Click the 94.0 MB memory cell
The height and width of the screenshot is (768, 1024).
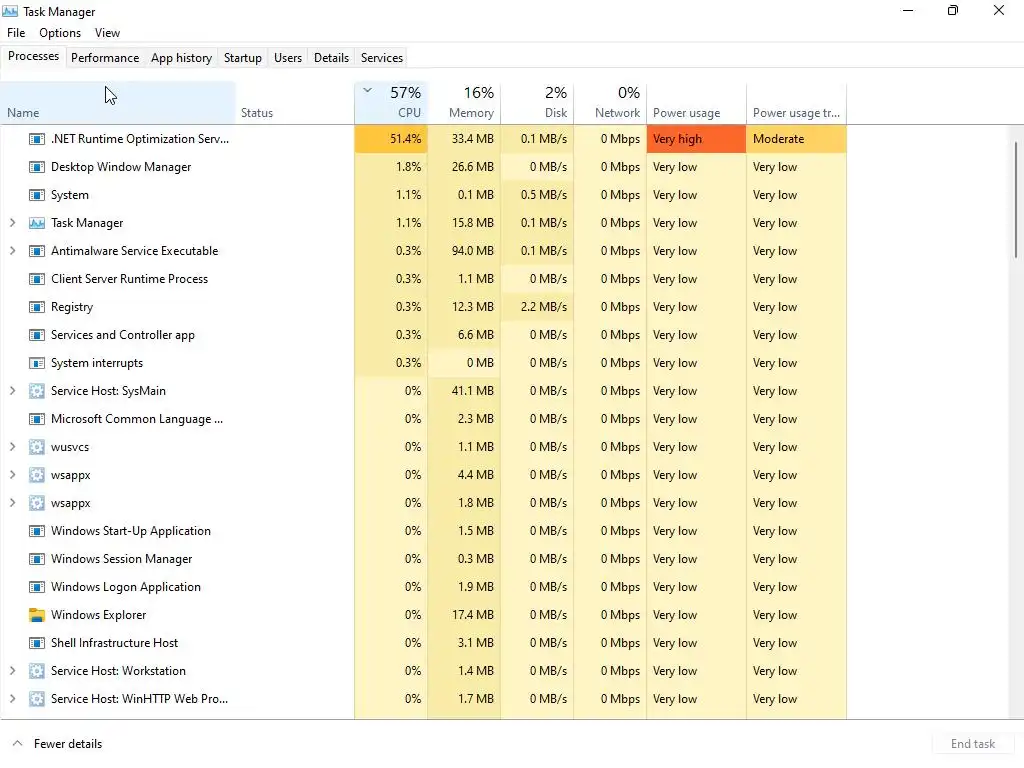tap(464, 251)
